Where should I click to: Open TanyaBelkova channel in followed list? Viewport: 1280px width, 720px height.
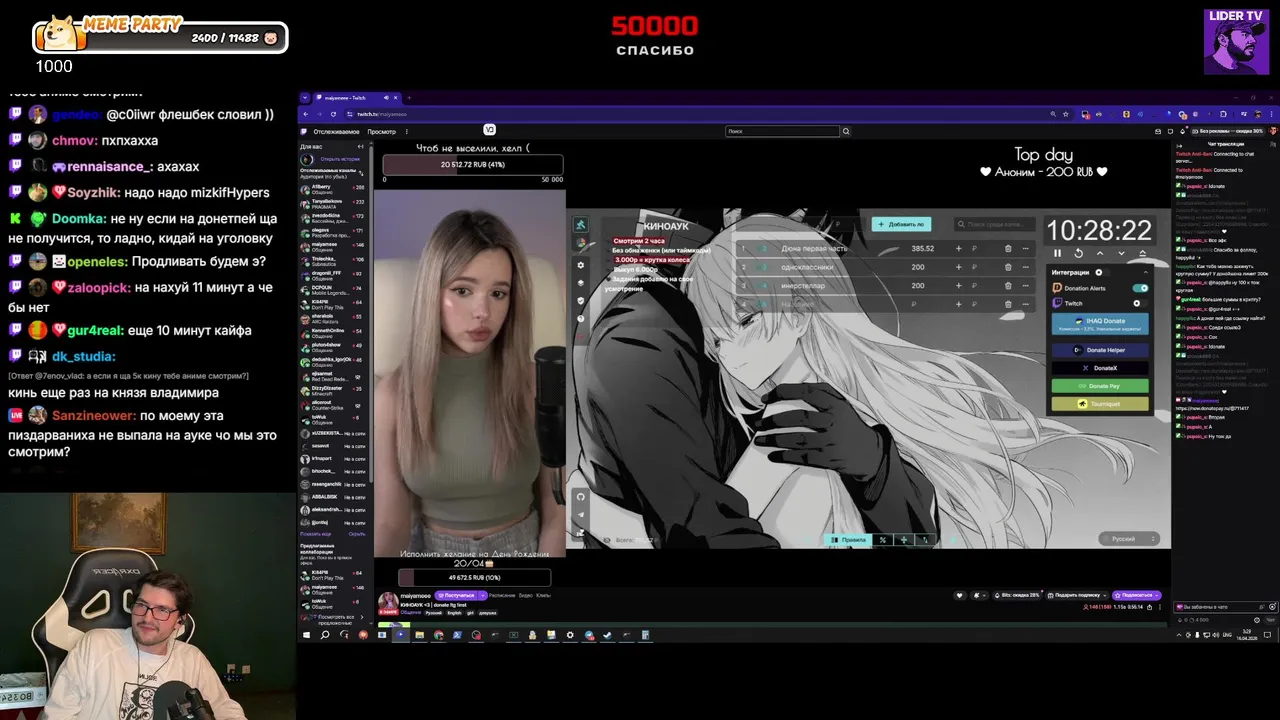click(x=333, y=204)
